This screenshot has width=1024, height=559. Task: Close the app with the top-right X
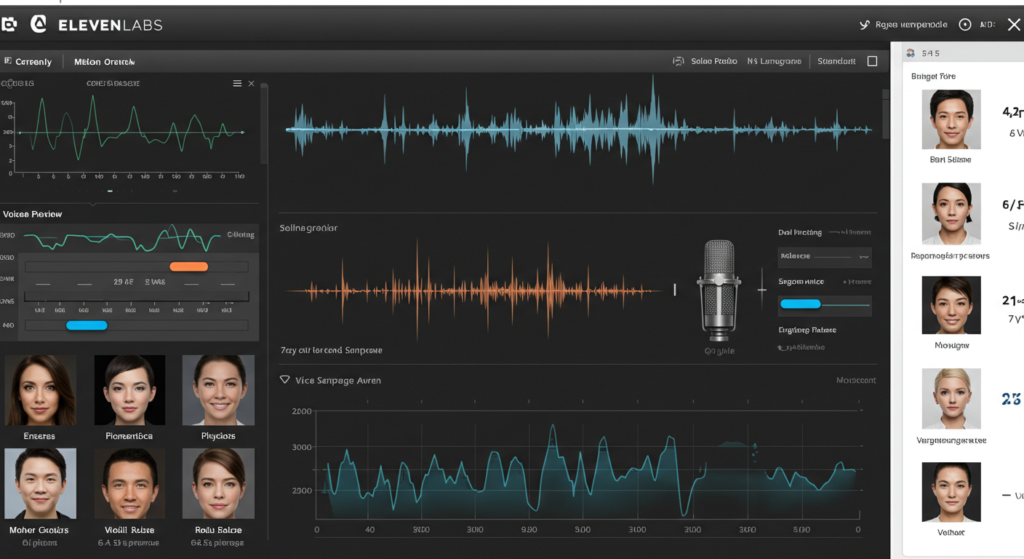click(1014, 25)
